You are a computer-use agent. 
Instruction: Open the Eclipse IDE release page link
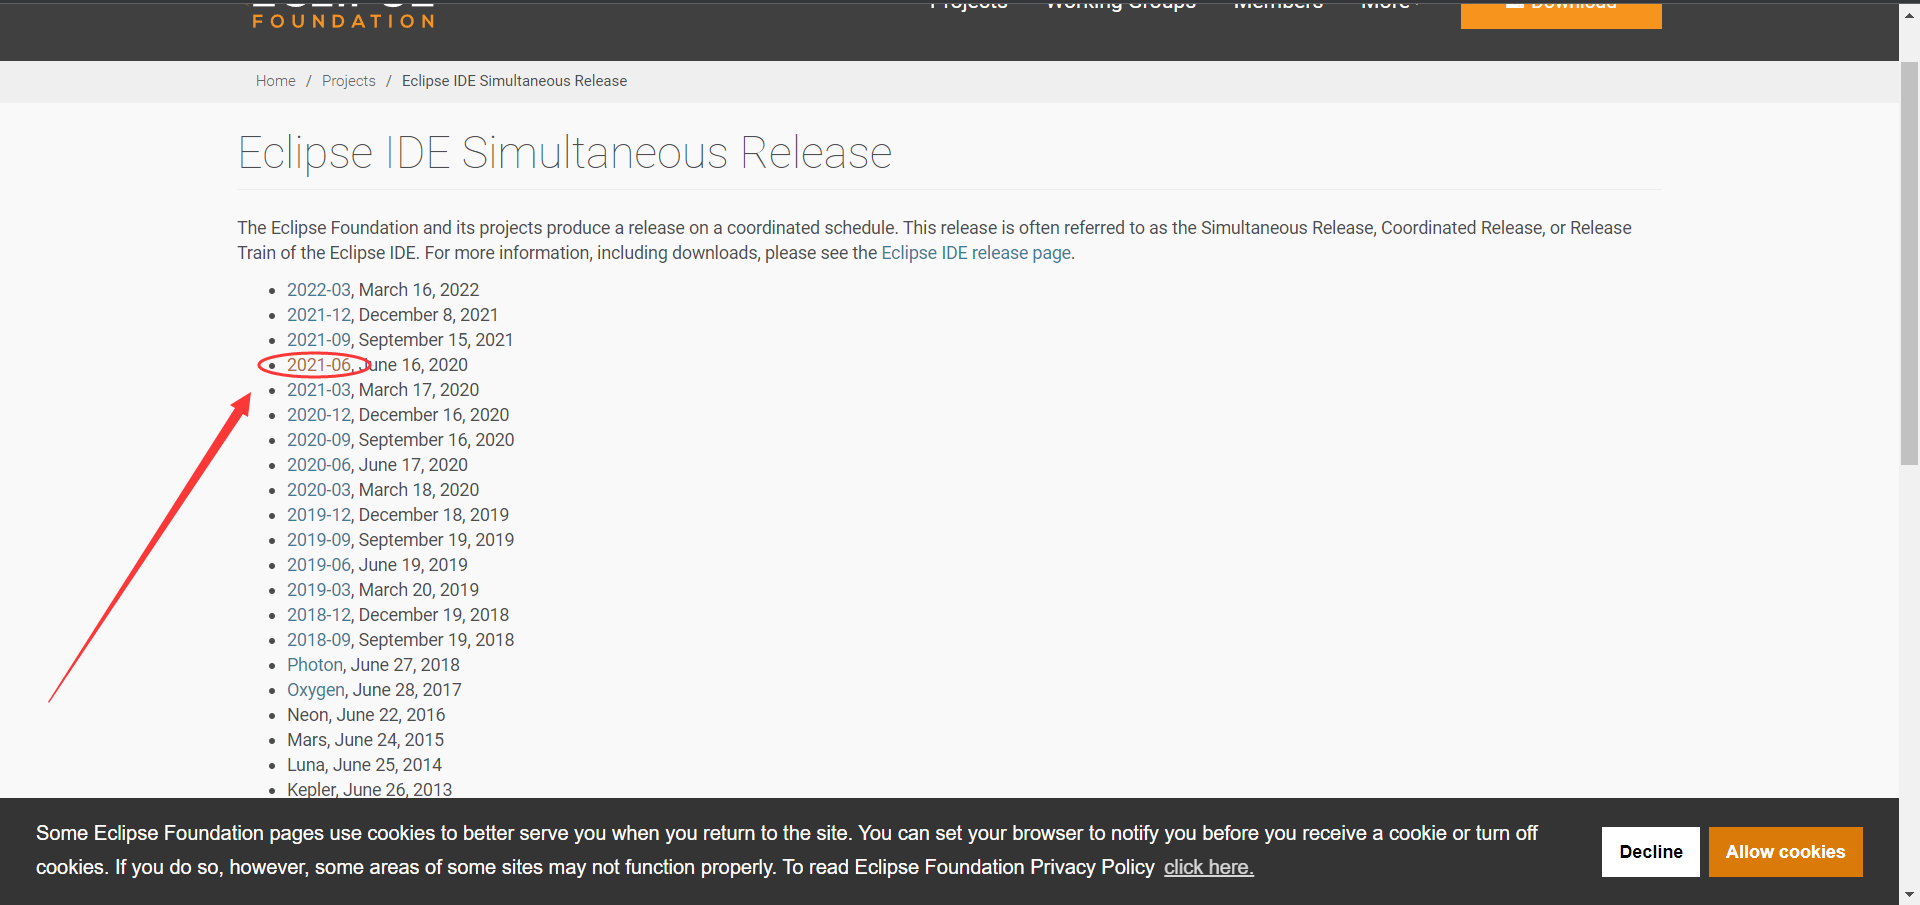[976, 253]
